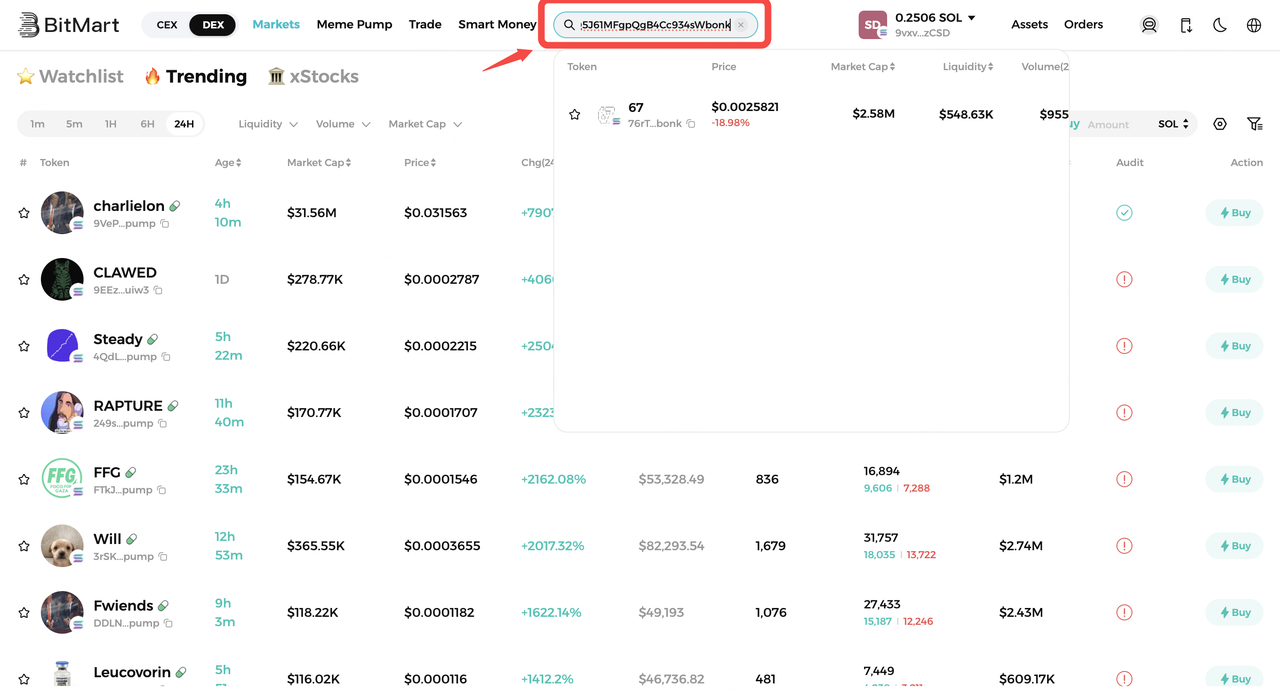This screenshot has height=691, width=1280.
Task: Open the Markets nav tab
Action: tap(276, 25)
